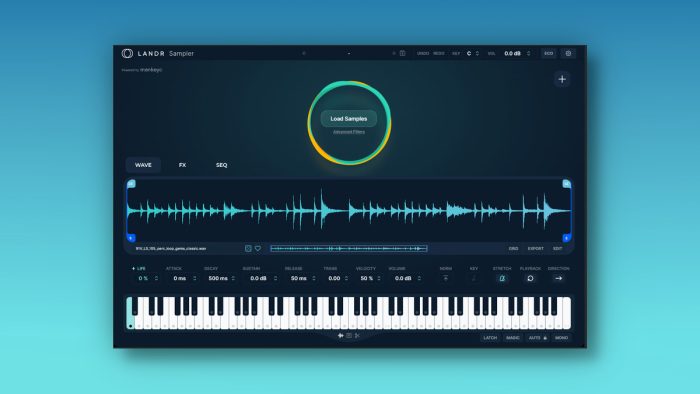Click the small icon next to the preset name
The width and height of the screenshot is (700, 394).
click(402, 53)
